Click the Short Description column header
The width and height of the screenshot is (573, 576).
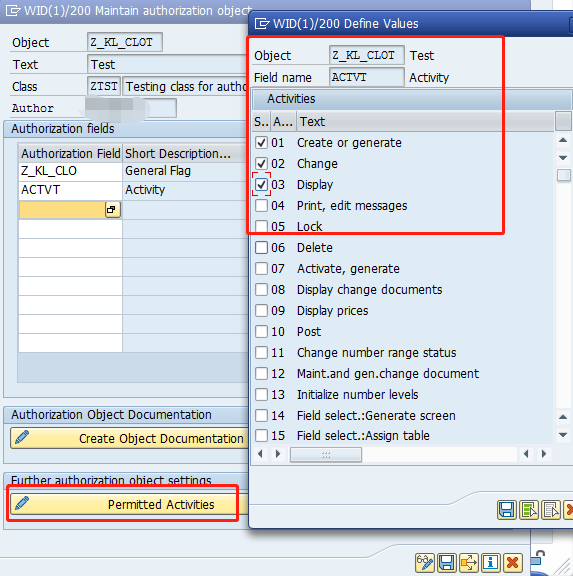[x=186, y=153]
